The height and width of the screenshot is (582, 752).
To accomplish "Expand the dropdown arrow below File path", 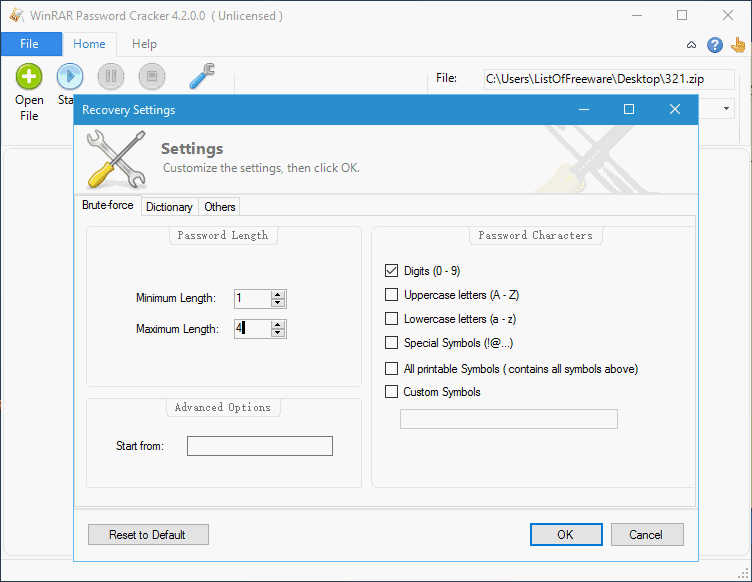I will point(726,108).
